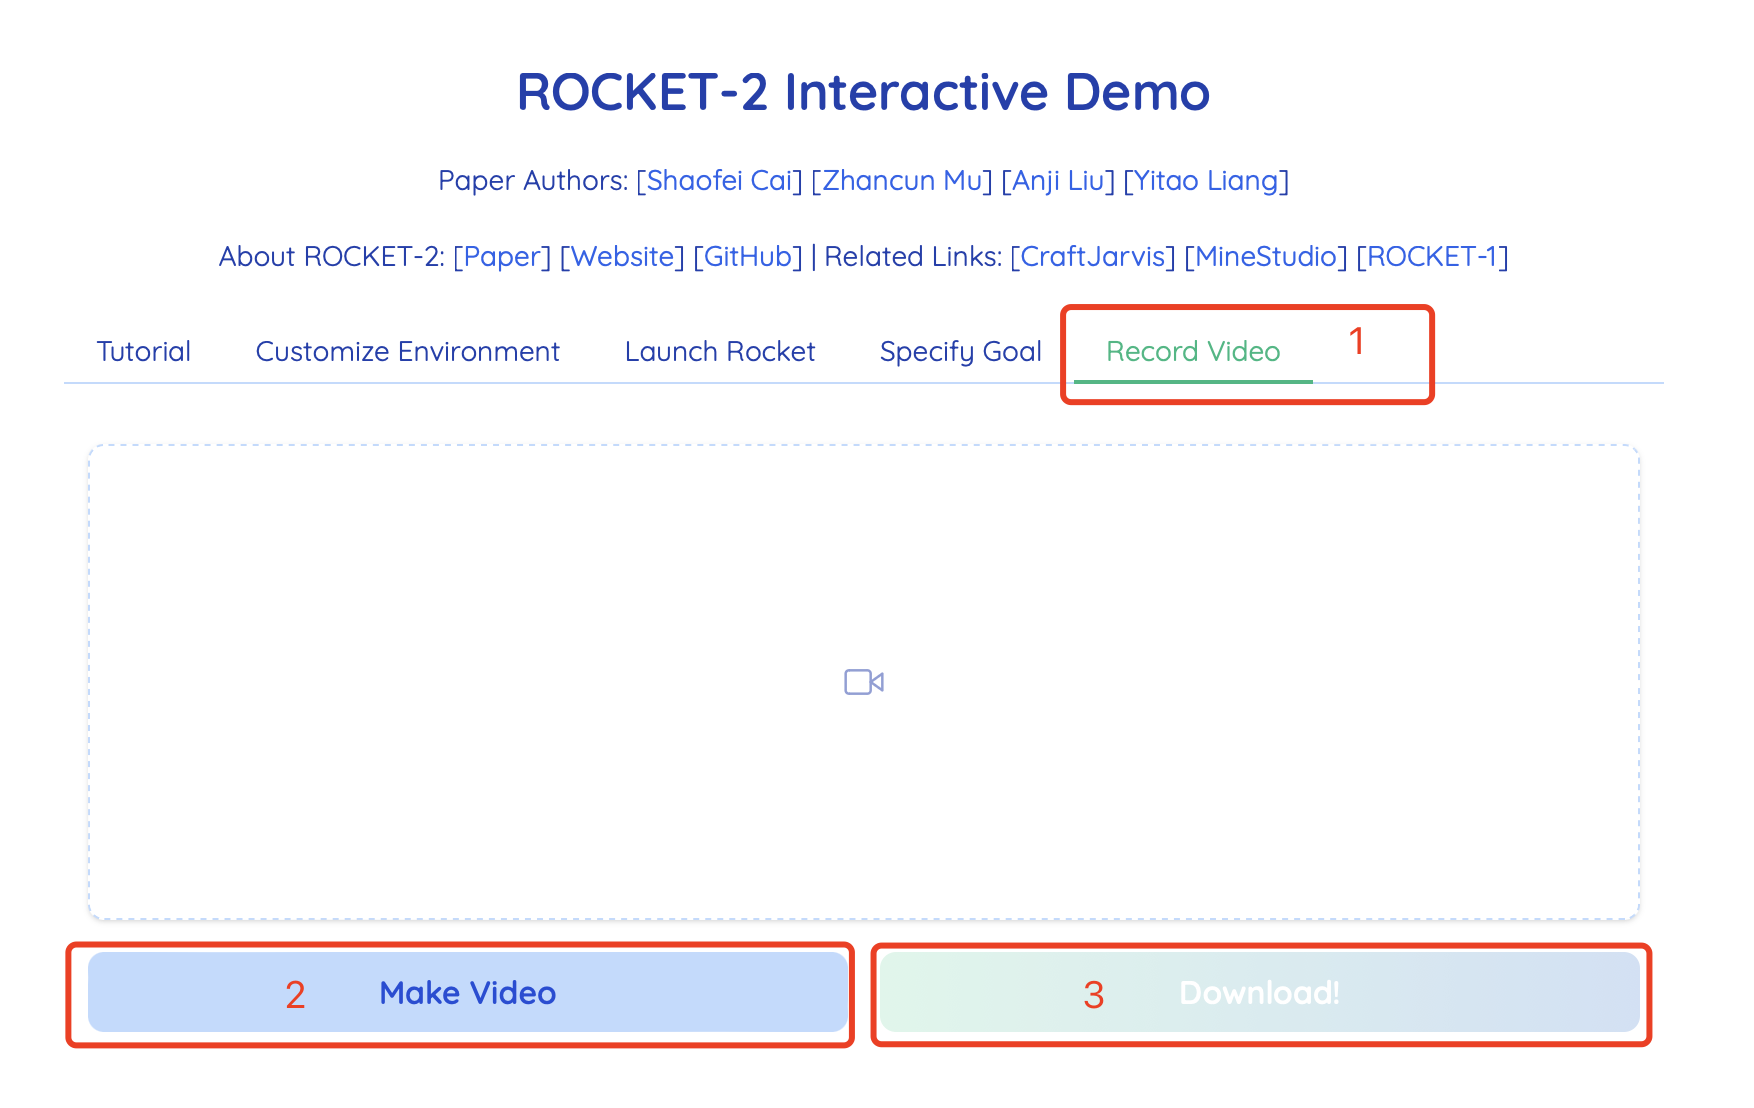Select the Record Video tab

pyautogui.click(x=1192, y=352)
